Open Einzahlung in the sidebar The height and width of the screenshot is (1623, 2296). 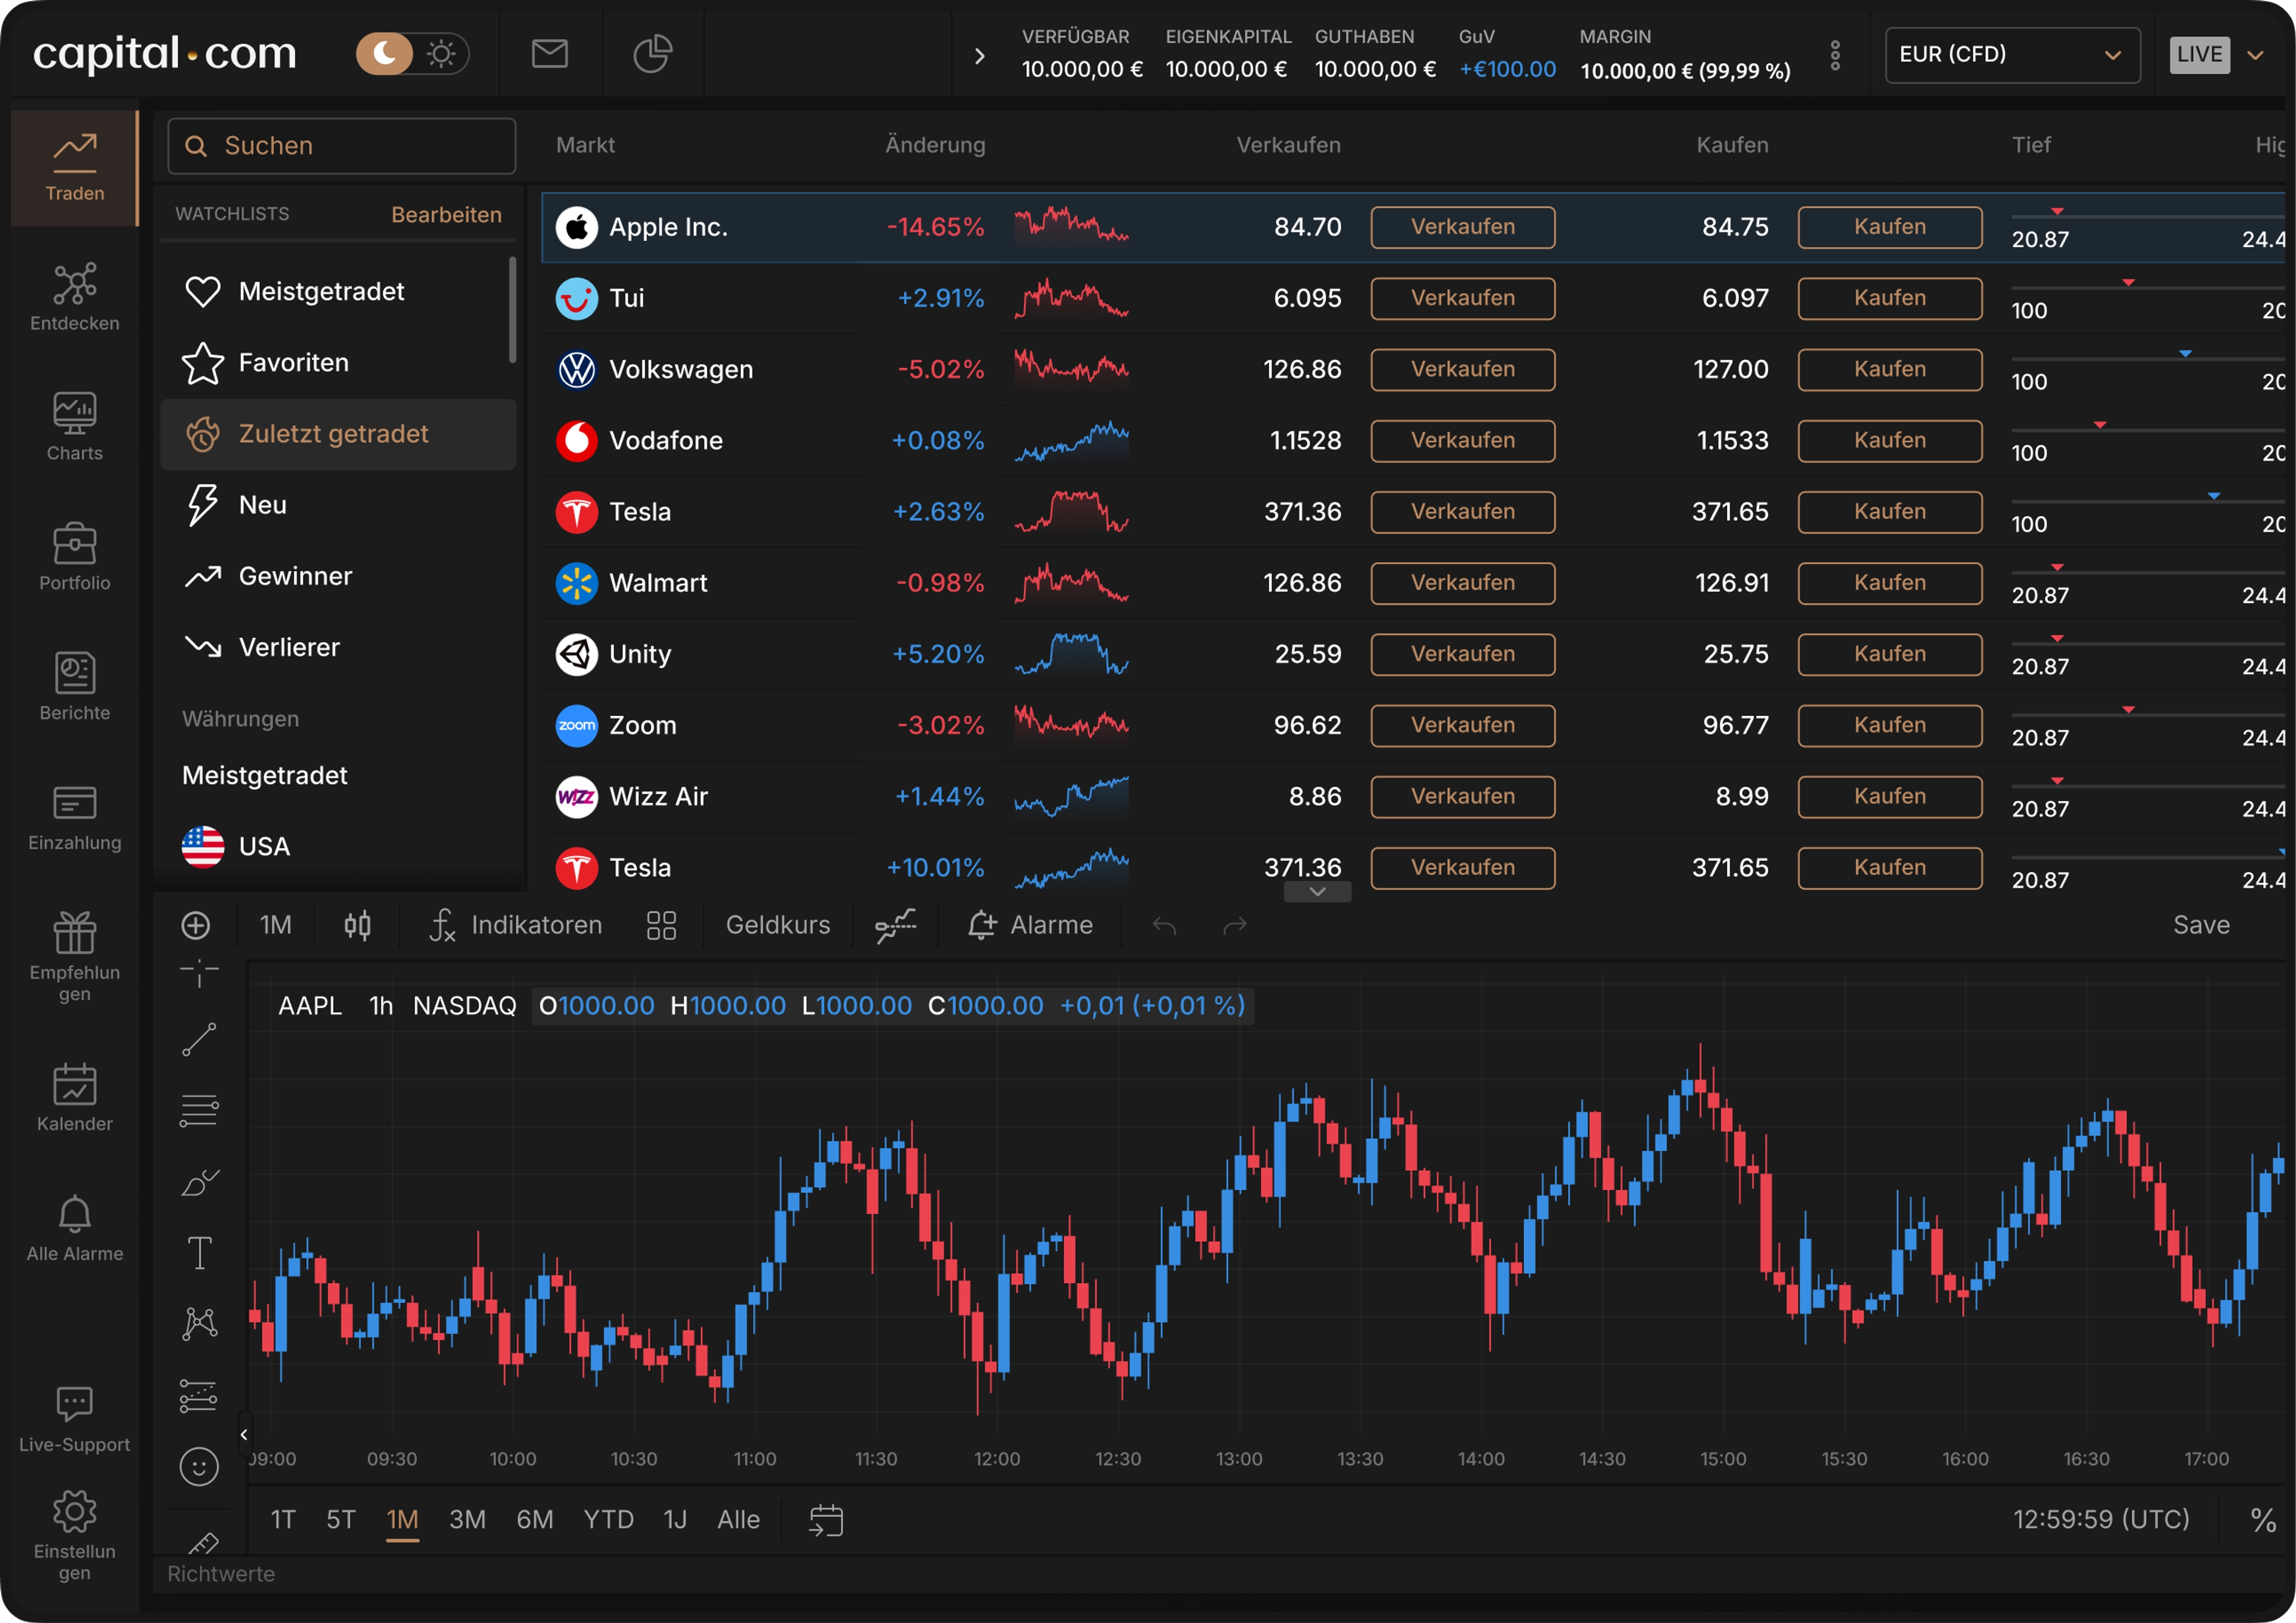click(75, 817)
